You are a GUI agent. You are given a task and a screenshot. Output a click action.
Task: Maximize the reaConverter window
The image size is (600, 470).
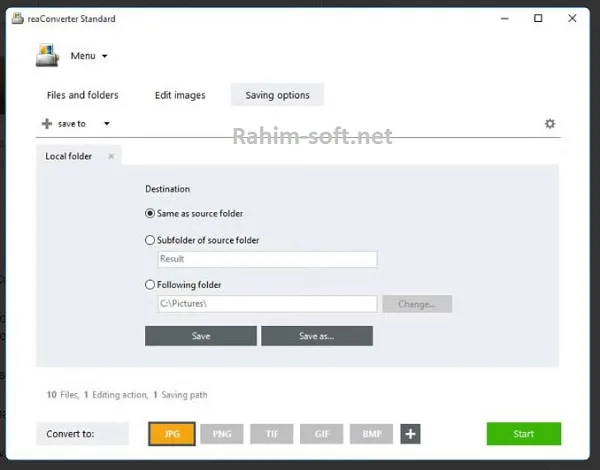(x=538, y=18)
